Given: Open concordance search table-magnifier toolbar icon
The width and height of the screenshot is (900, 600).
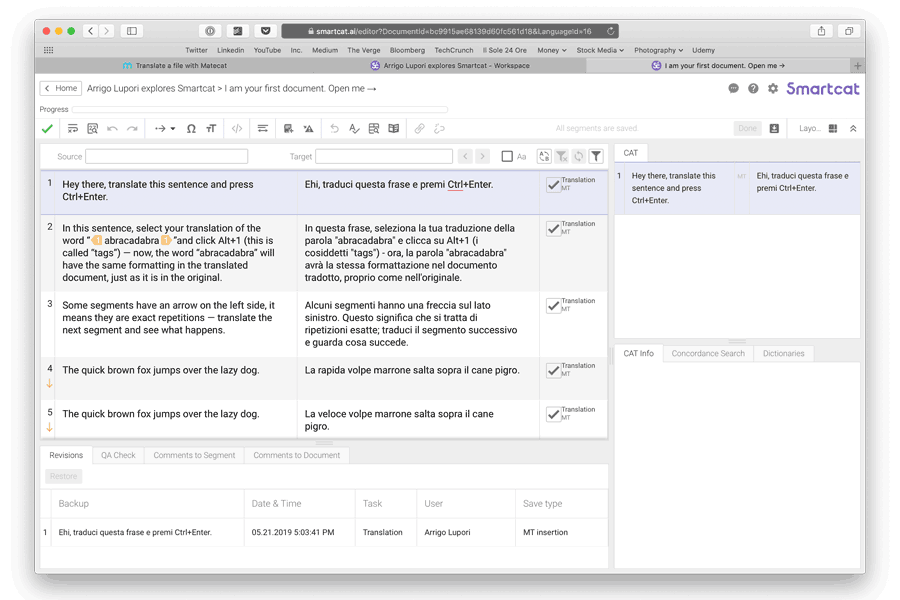Looking at the screenshot, I should tap(374, 129).
